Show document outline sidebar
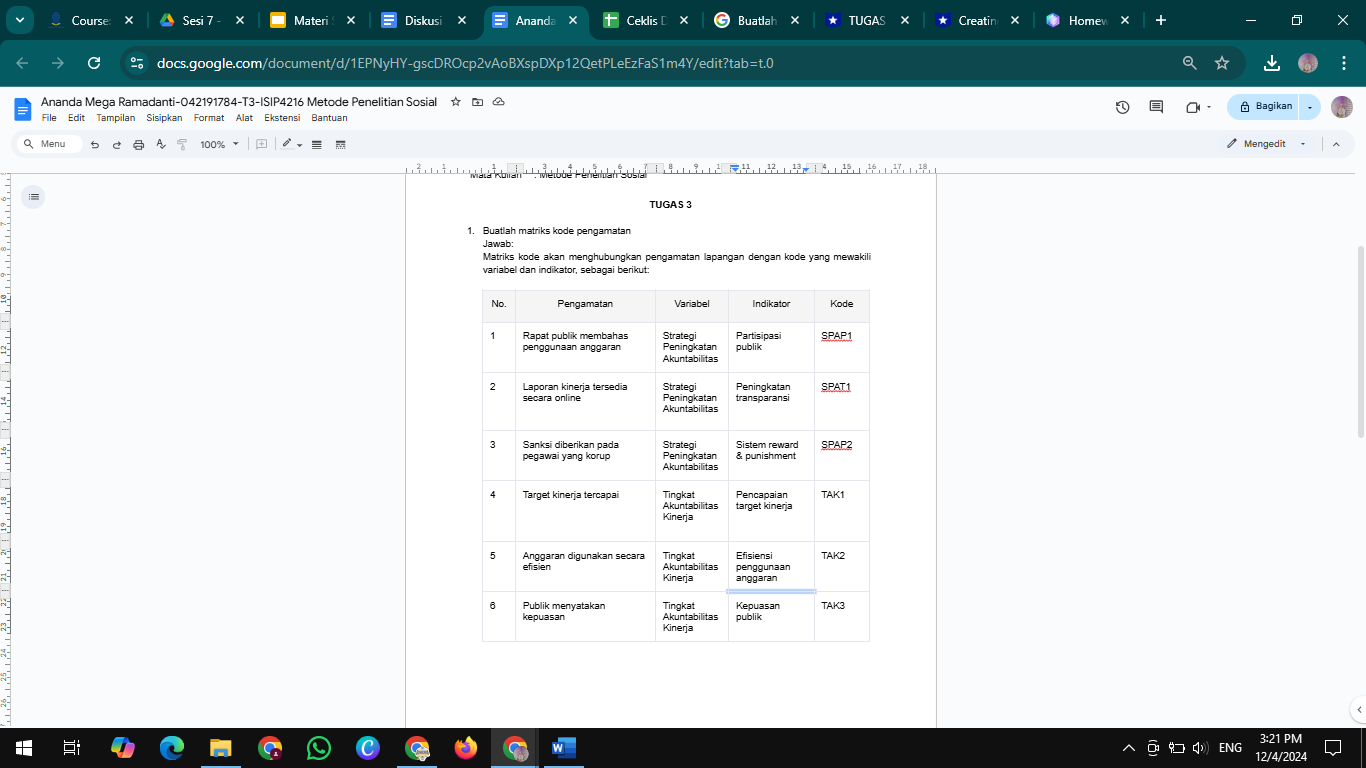 tap(34, 197)
